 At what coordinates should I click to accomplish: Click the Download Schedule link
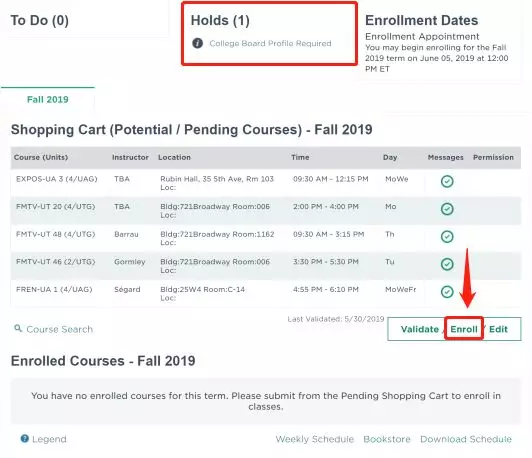466,439
